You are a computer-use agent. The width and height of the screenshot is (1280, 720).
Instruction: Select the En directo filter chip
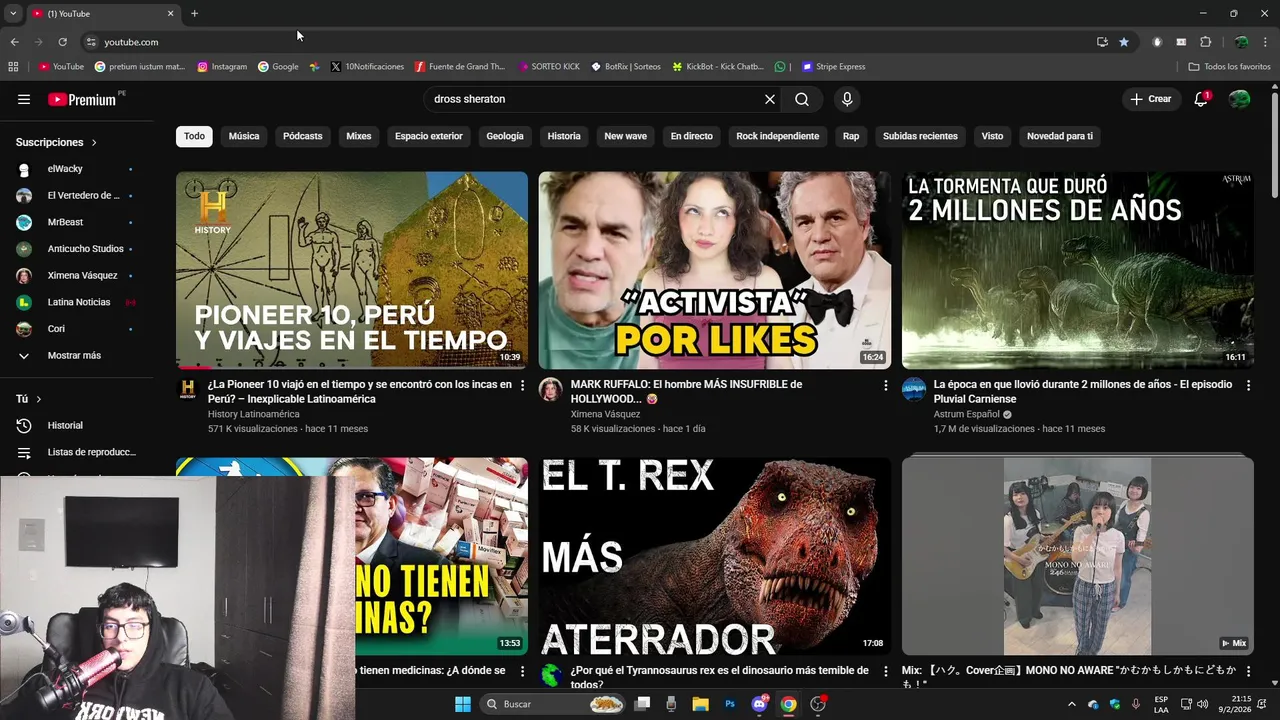(692, 136)
